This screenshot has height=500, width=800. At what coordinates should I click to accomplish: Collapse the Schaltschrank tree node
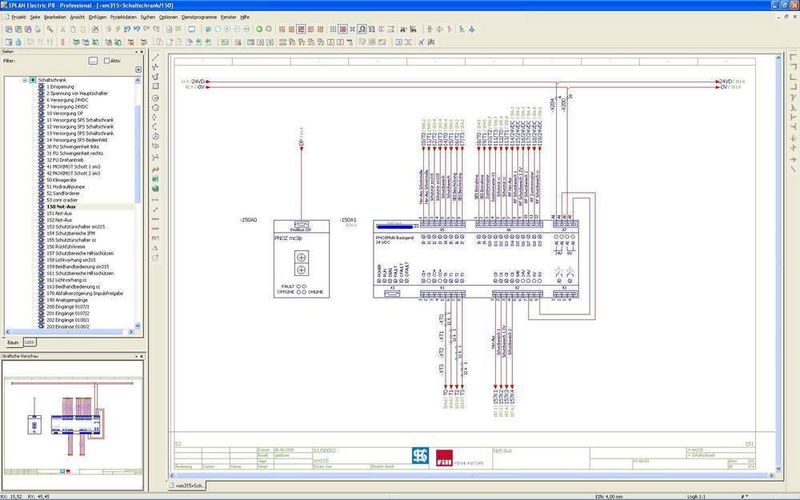pyautogui.click(x=24, y=80)
